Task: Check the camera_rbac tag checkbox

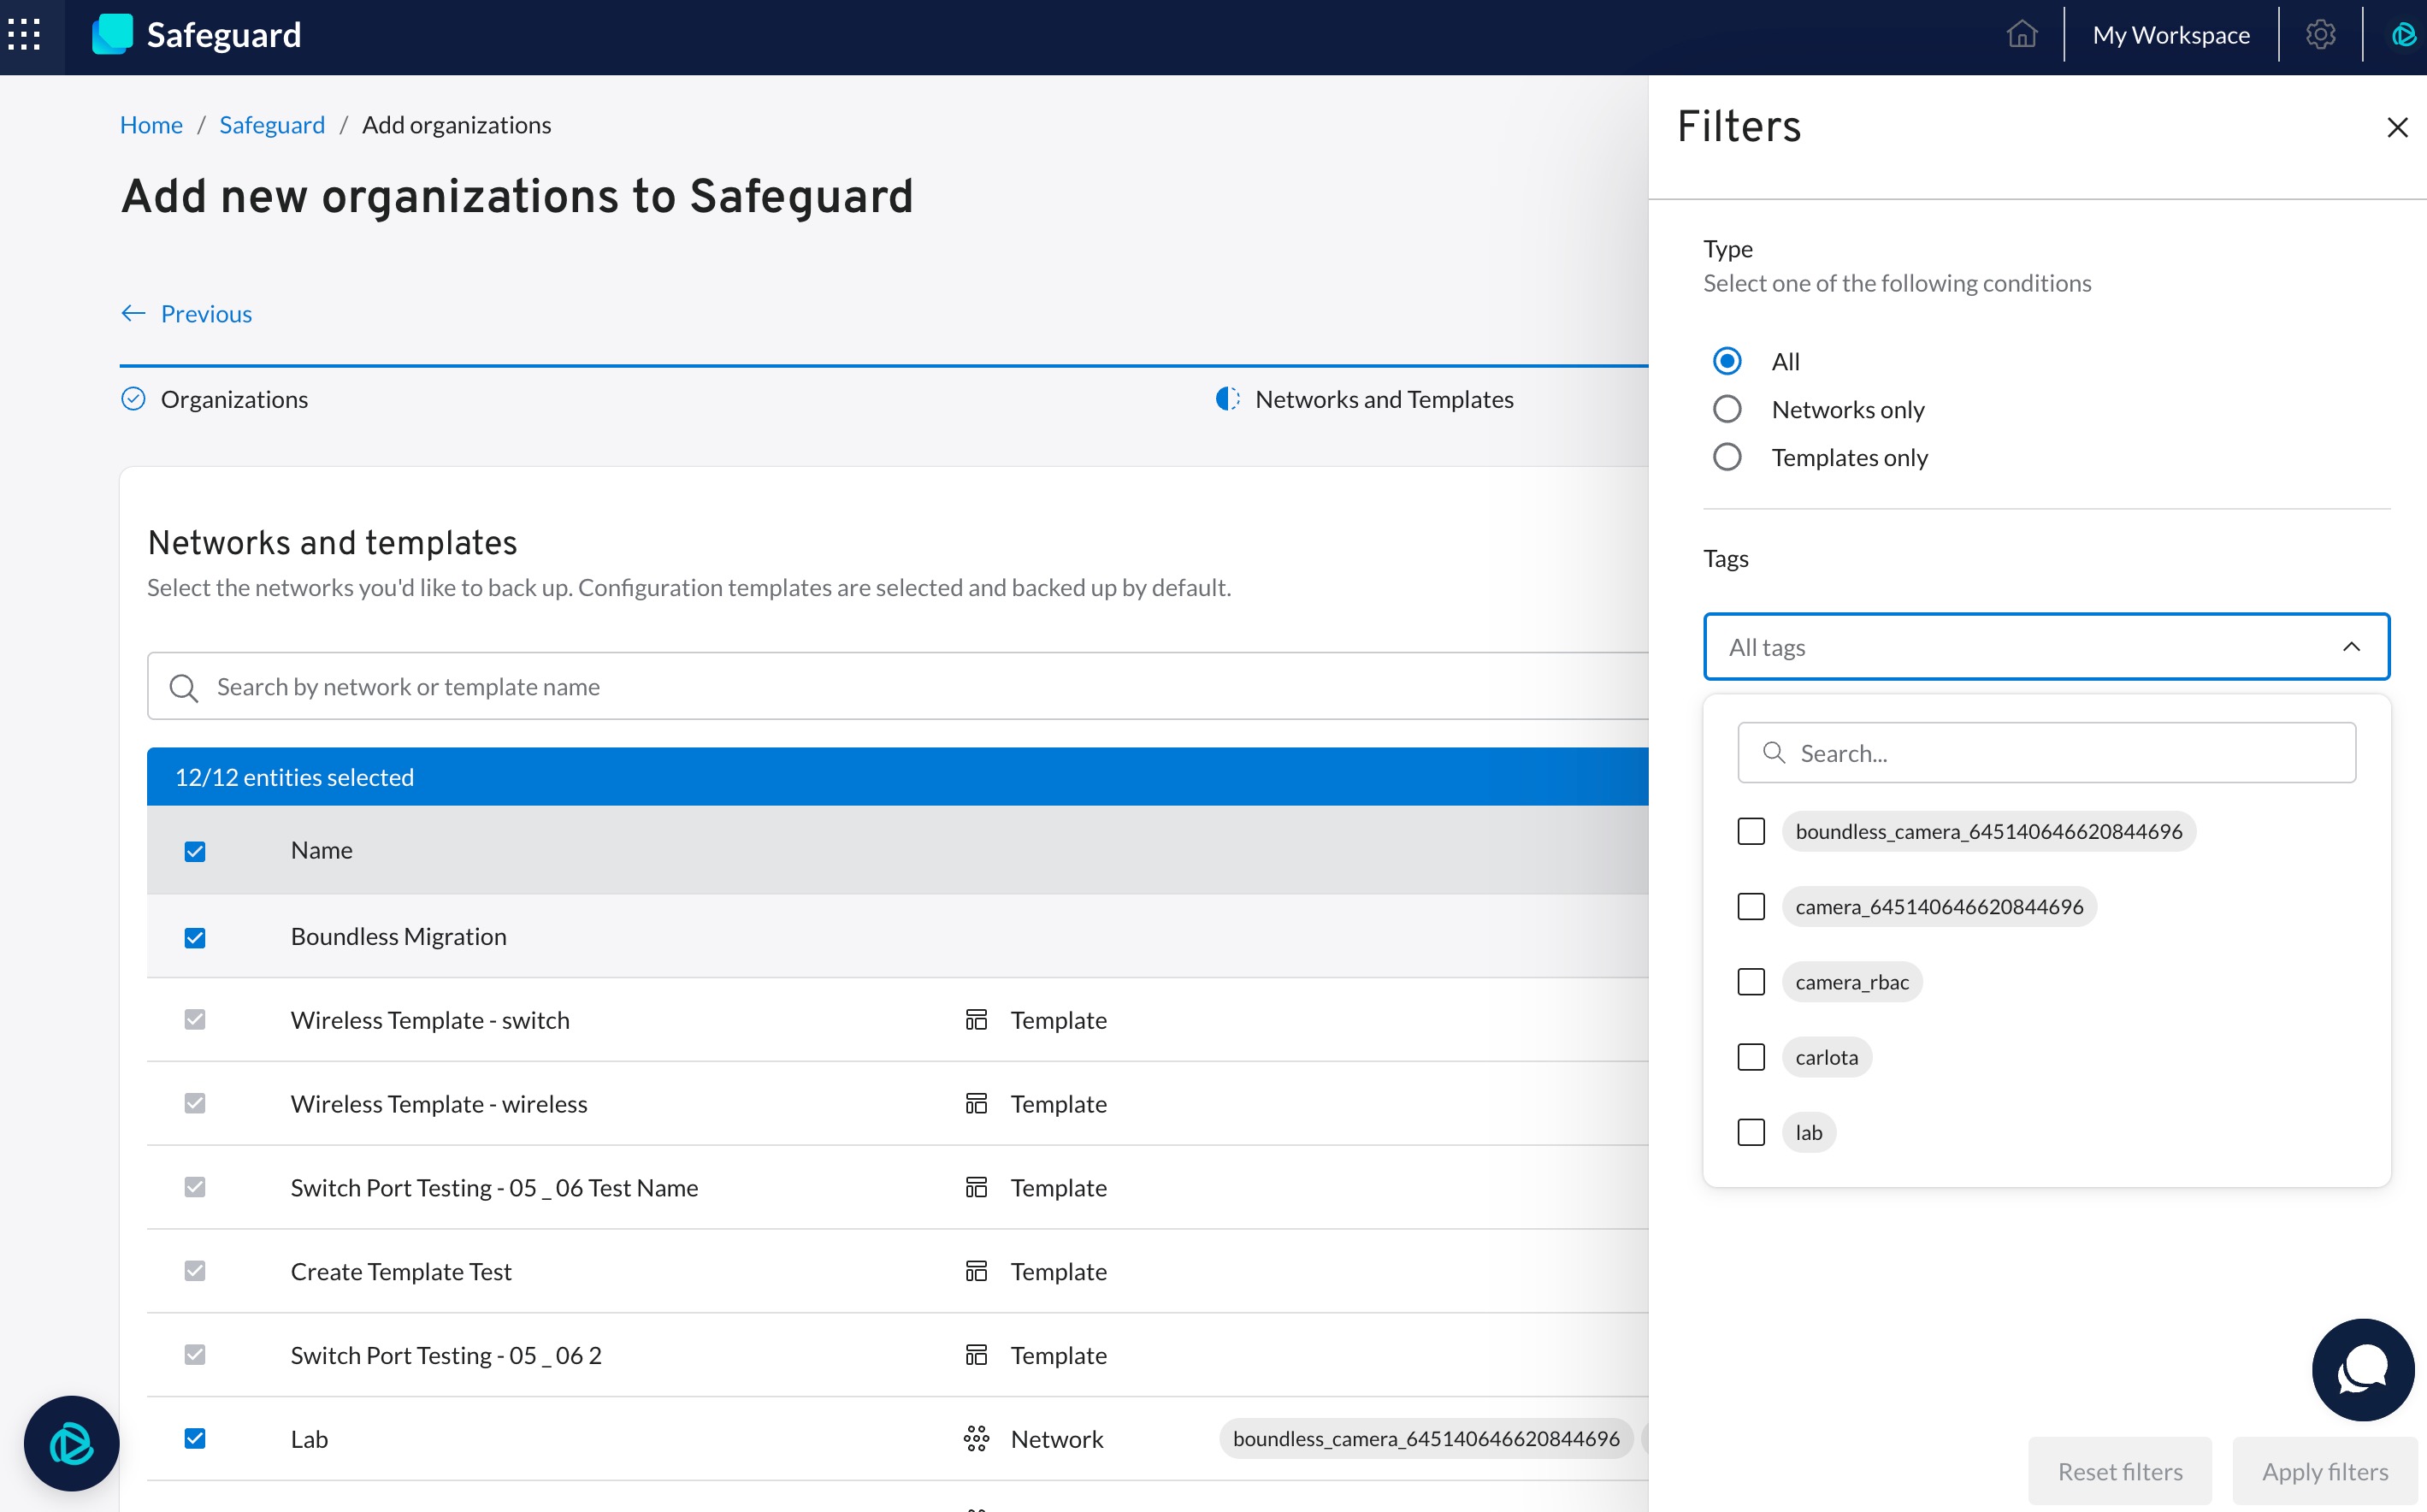Action: tap(1751, 982)
